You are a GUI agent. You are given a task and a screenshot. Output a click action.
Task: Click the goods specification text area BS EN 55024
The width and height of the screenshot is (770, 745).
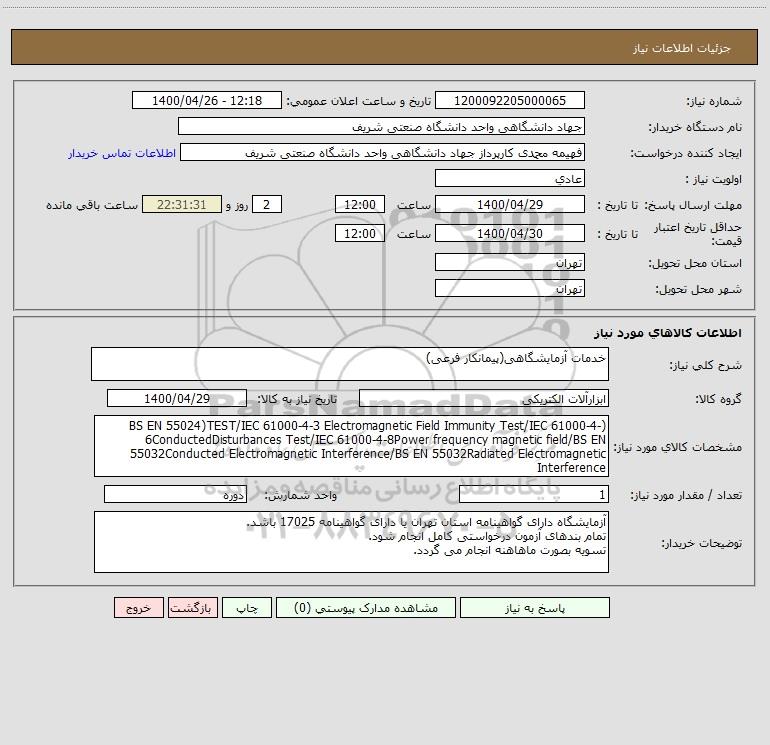pos(351,446)
